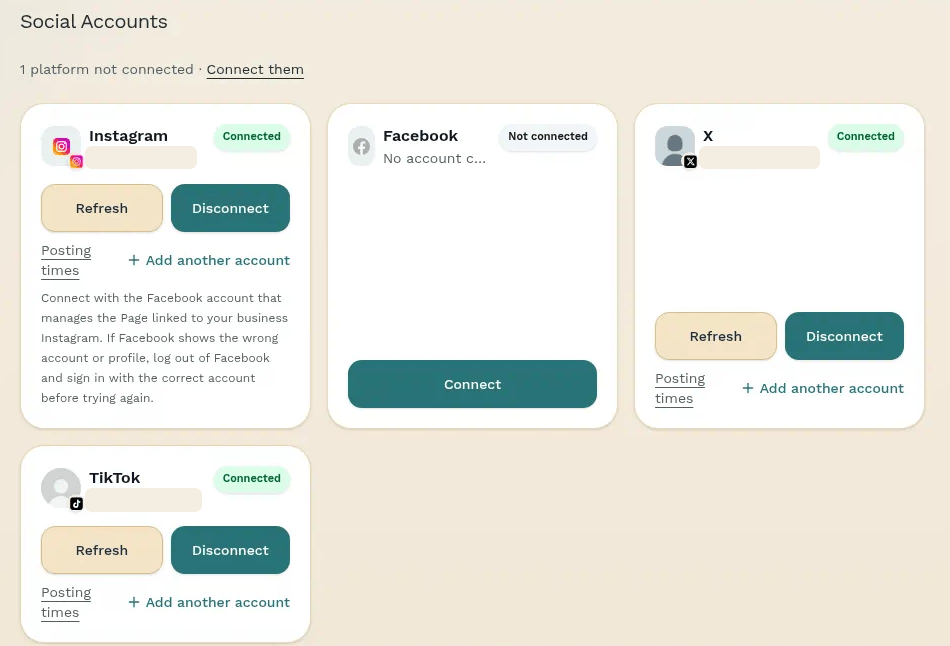950x646 pixels.
Task: Click the Facebook logo icon
Action: [x=362, y=146]
